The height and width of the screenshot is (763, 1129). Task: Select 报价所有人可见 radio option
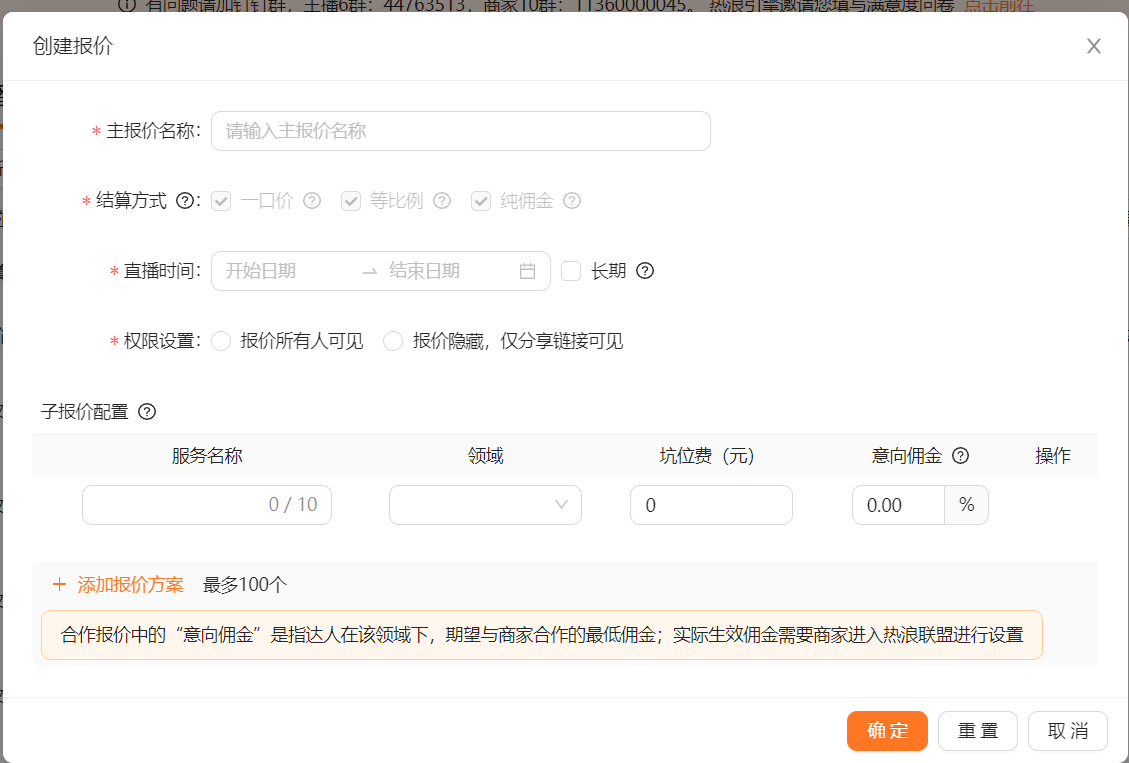click(221, 340)
